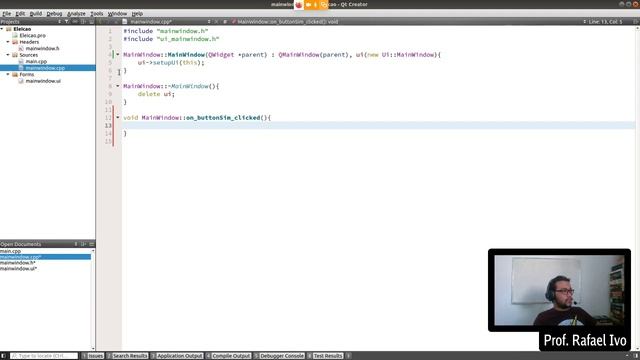The height and width of the screenshot is (360, 640).
Task: Split the Projects side panel
Action: tap(84, 22)
